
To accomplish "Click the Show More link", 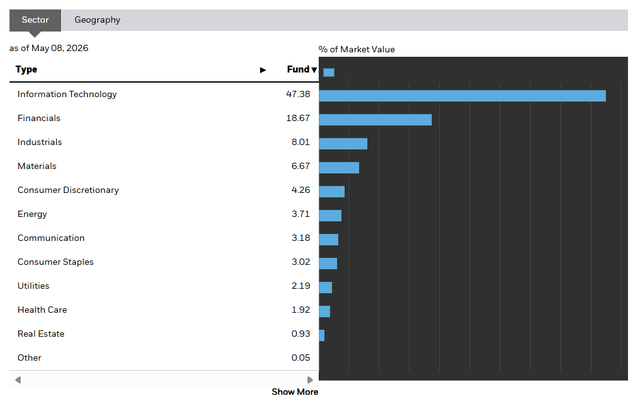I will pyautogui.click(x=295, y=392).
